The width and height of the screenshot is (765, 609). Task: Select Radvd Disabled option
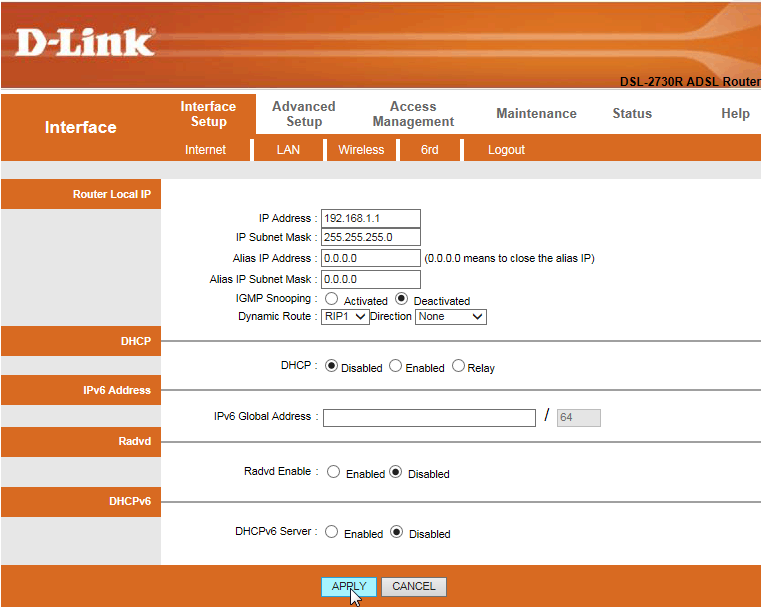pos(396,472)
